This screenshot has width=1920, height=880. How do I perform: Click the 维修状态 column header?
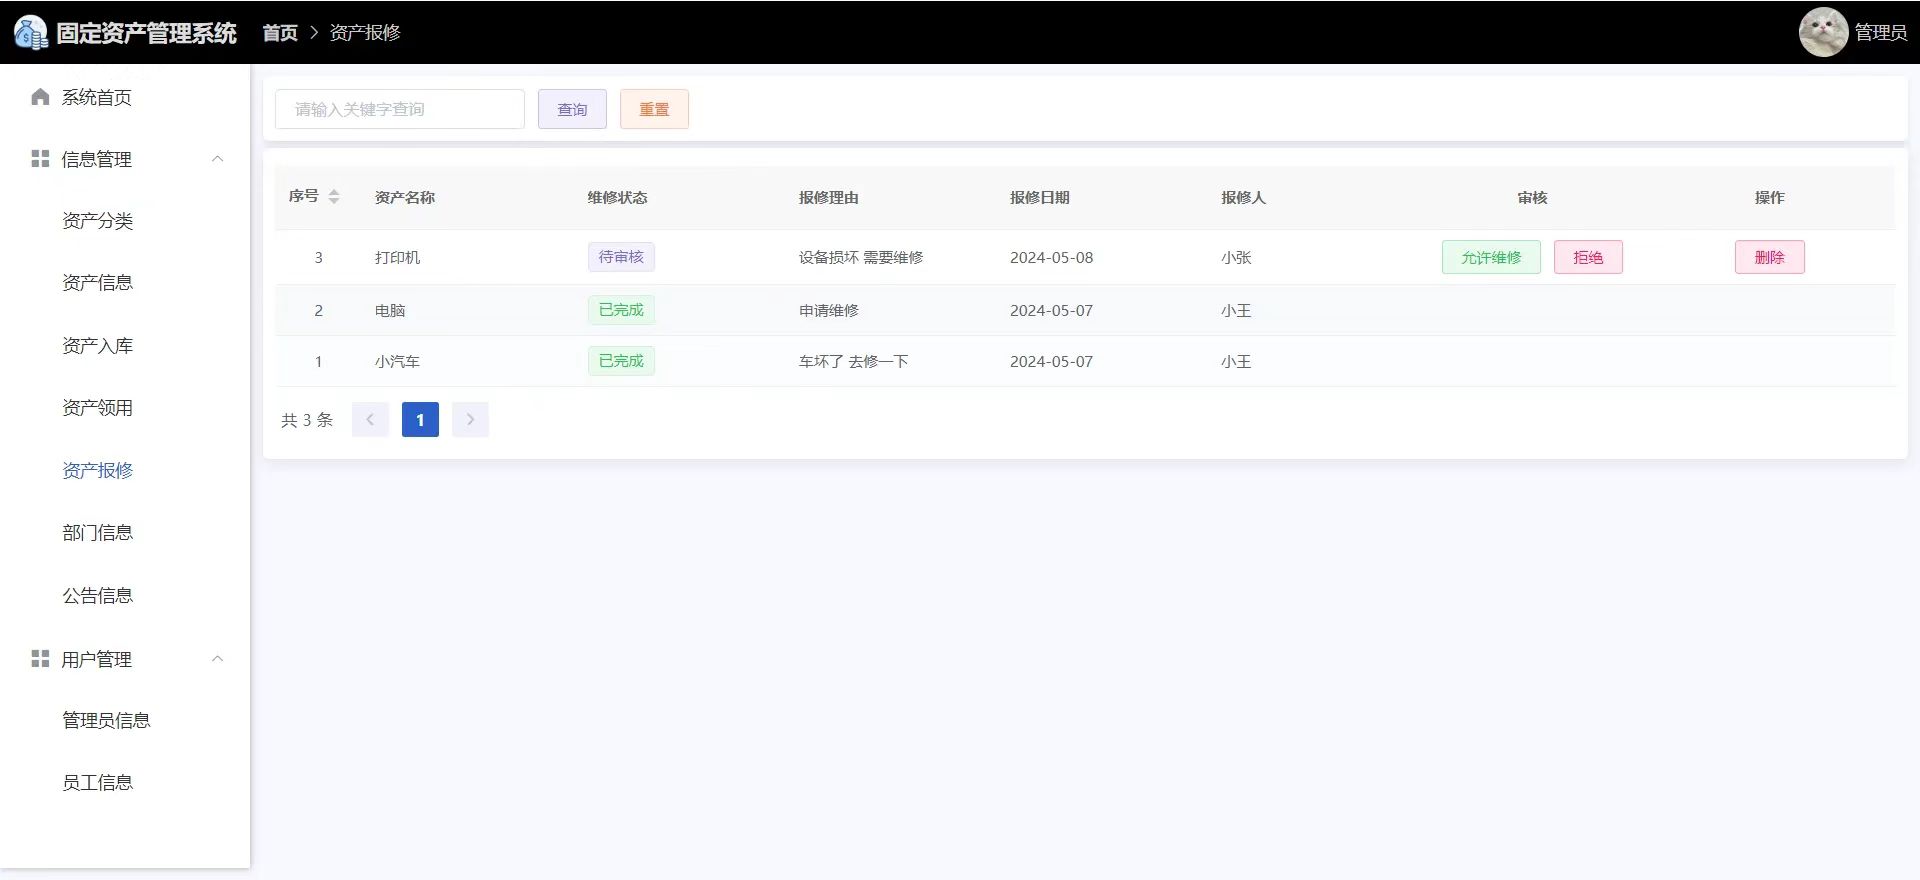coord(617,197)
